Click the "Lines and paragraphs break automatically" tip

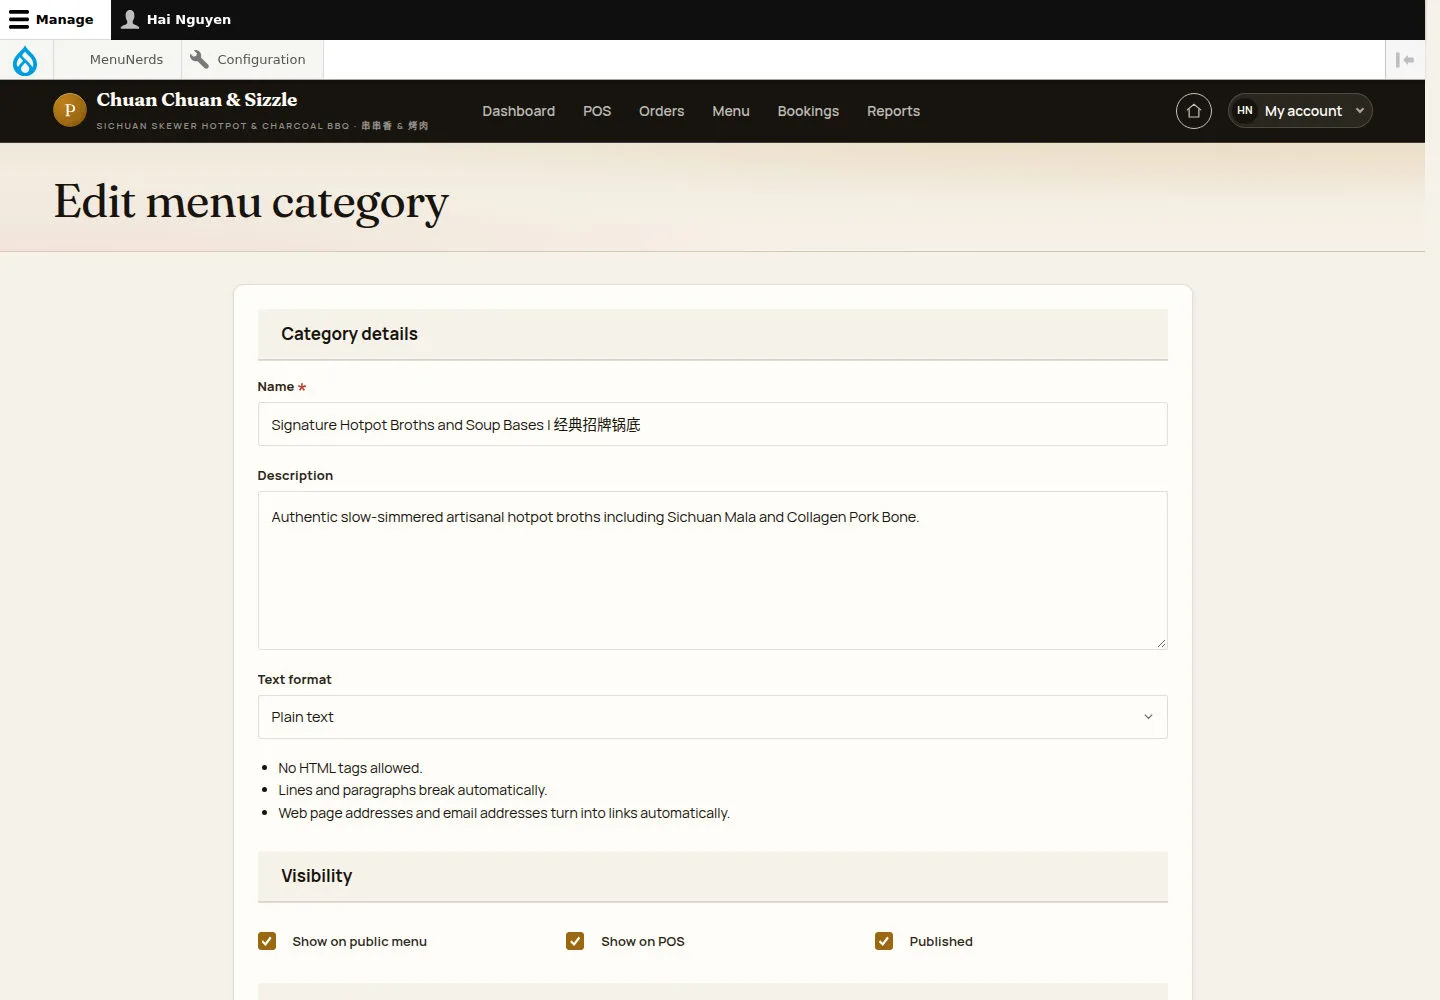click(x=412, y=790)
